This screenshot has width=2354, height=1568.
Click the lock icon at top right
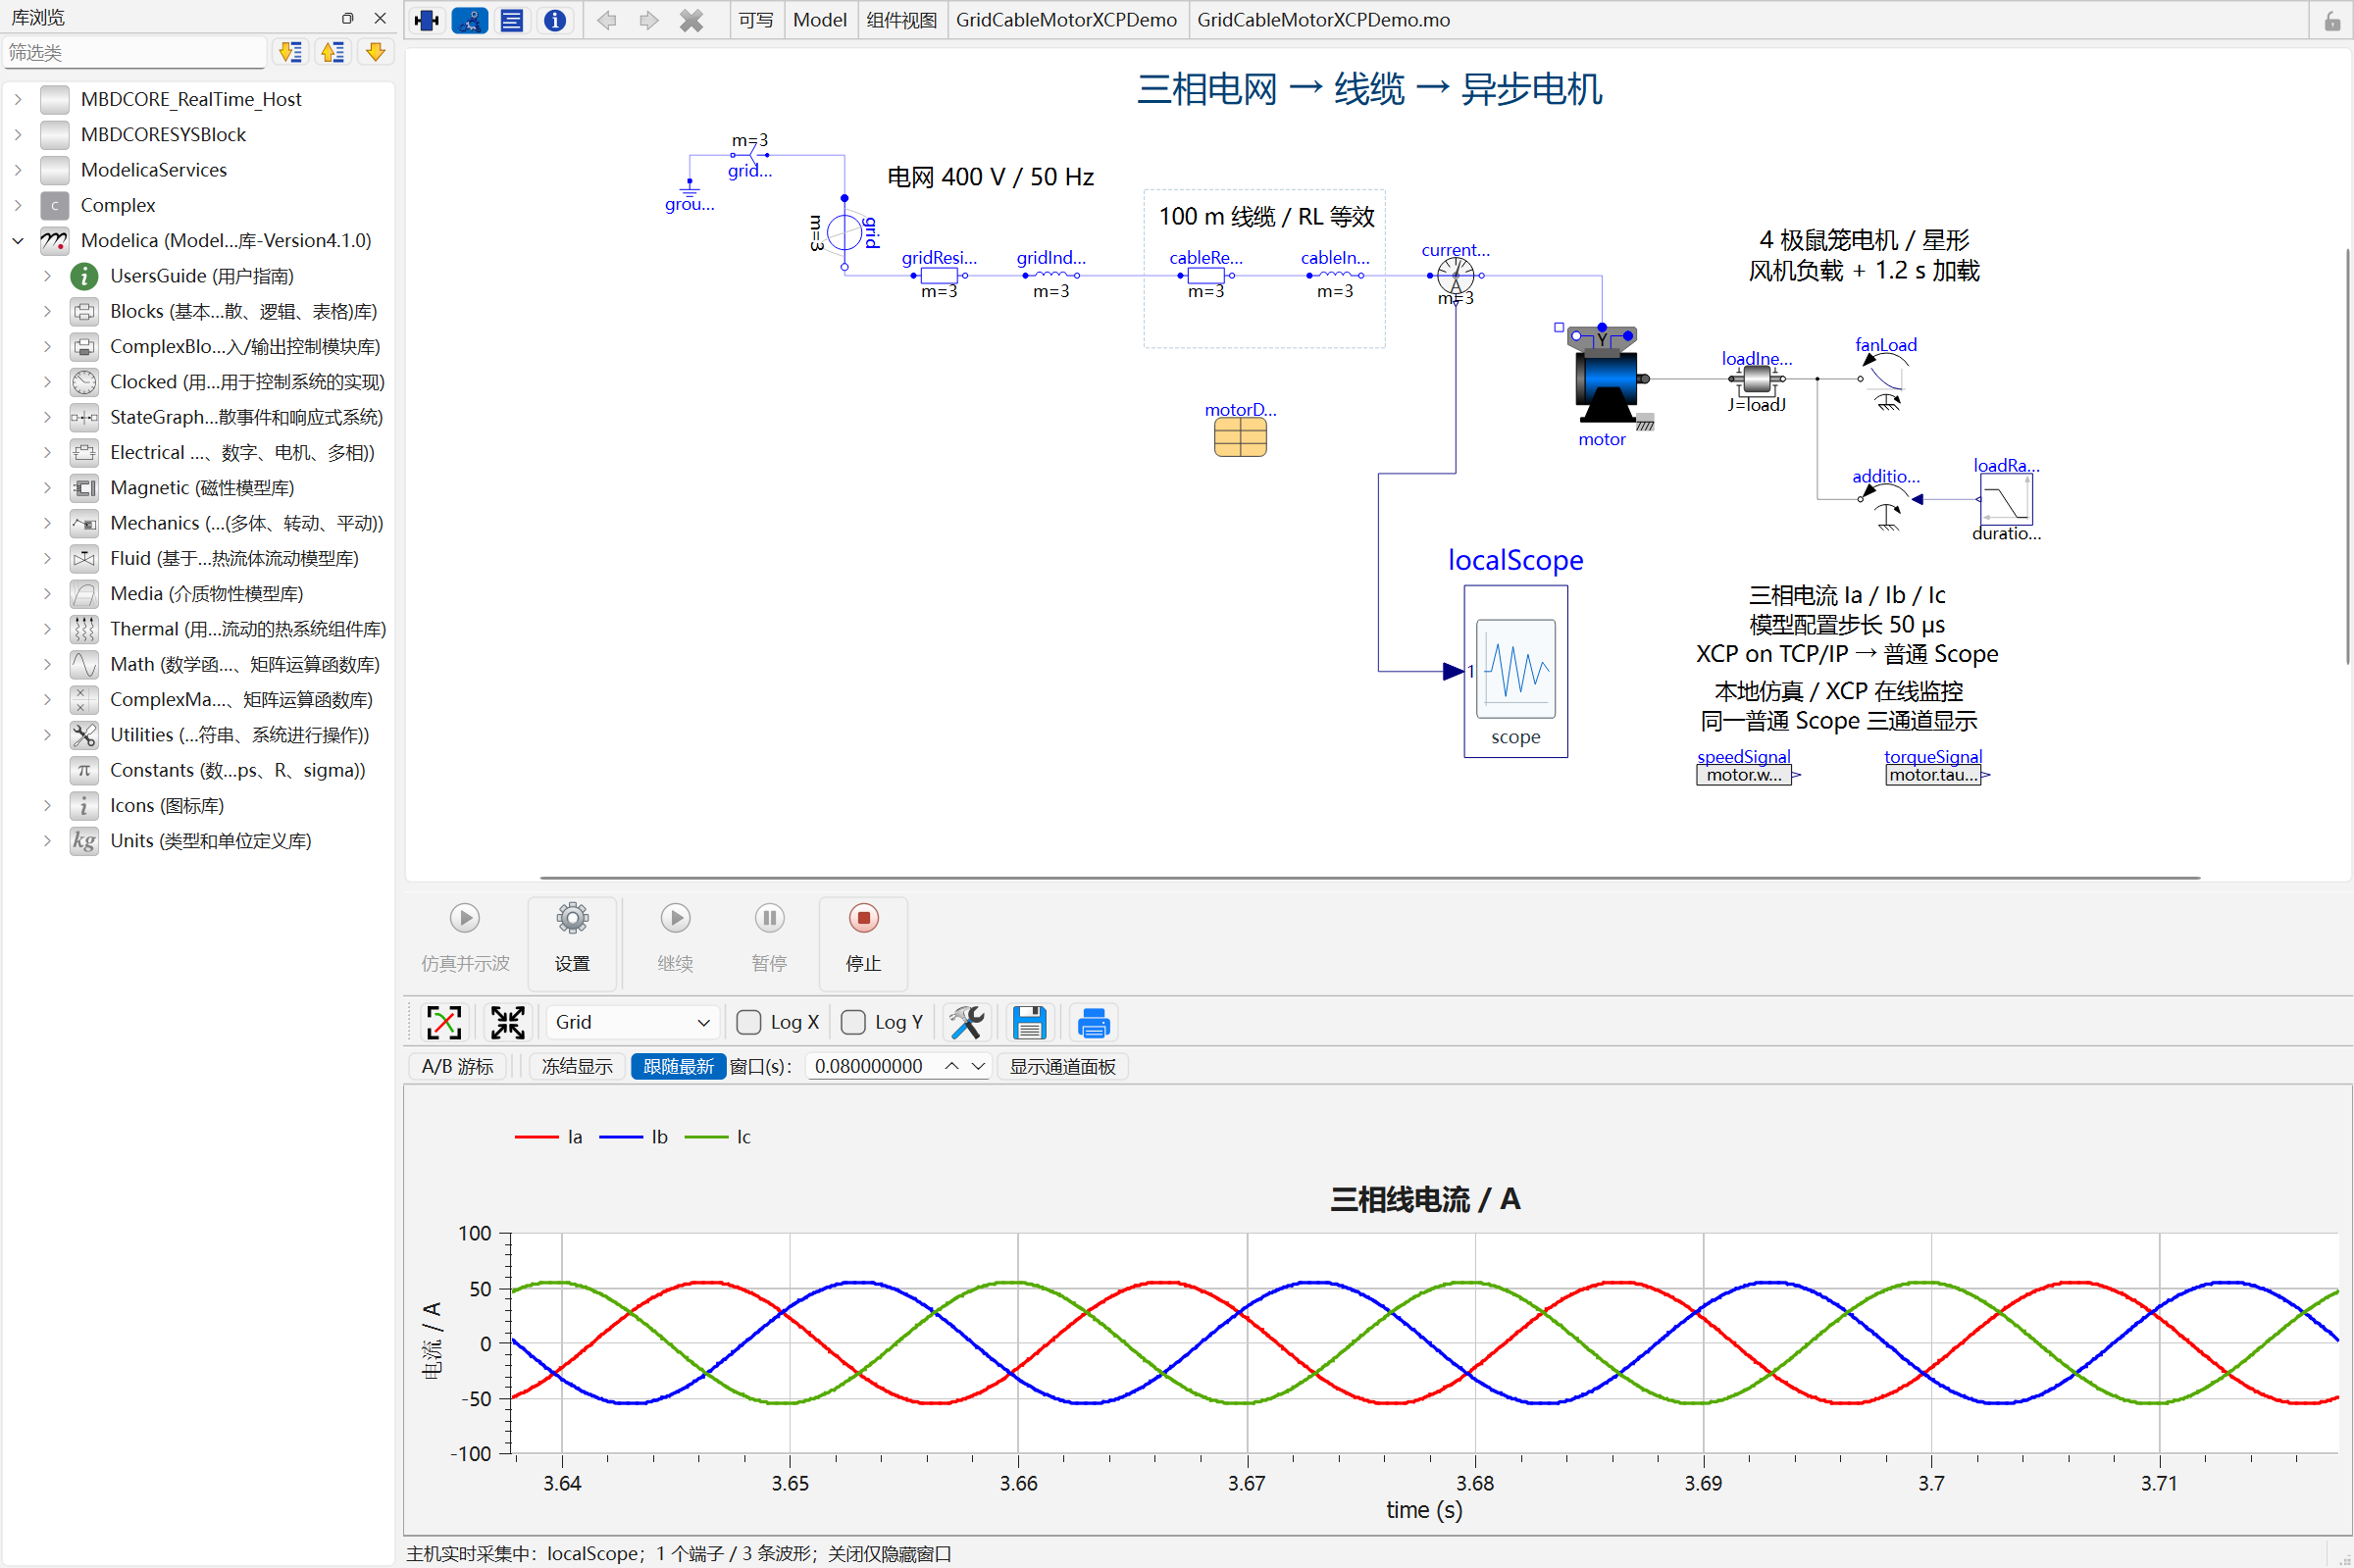[2332, 21]
